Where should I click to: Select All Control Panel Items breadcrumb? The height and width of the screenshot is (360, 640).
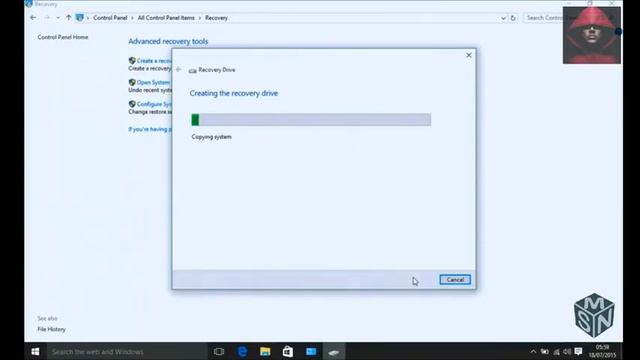click(166, 18)
